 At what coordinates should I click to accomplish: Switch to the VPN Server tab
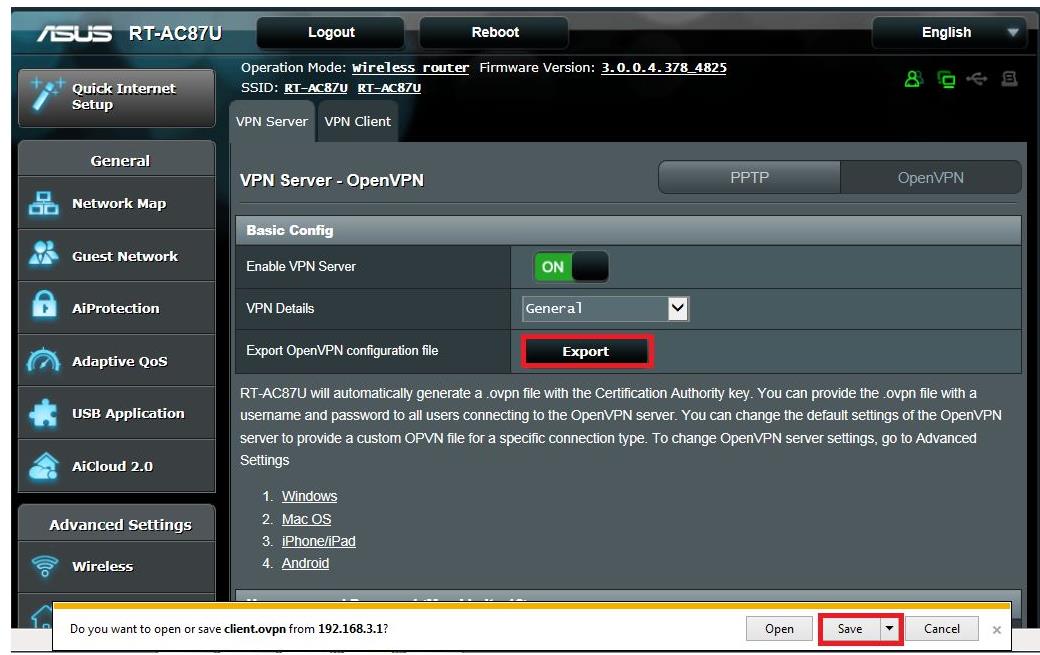coord(272,122)
